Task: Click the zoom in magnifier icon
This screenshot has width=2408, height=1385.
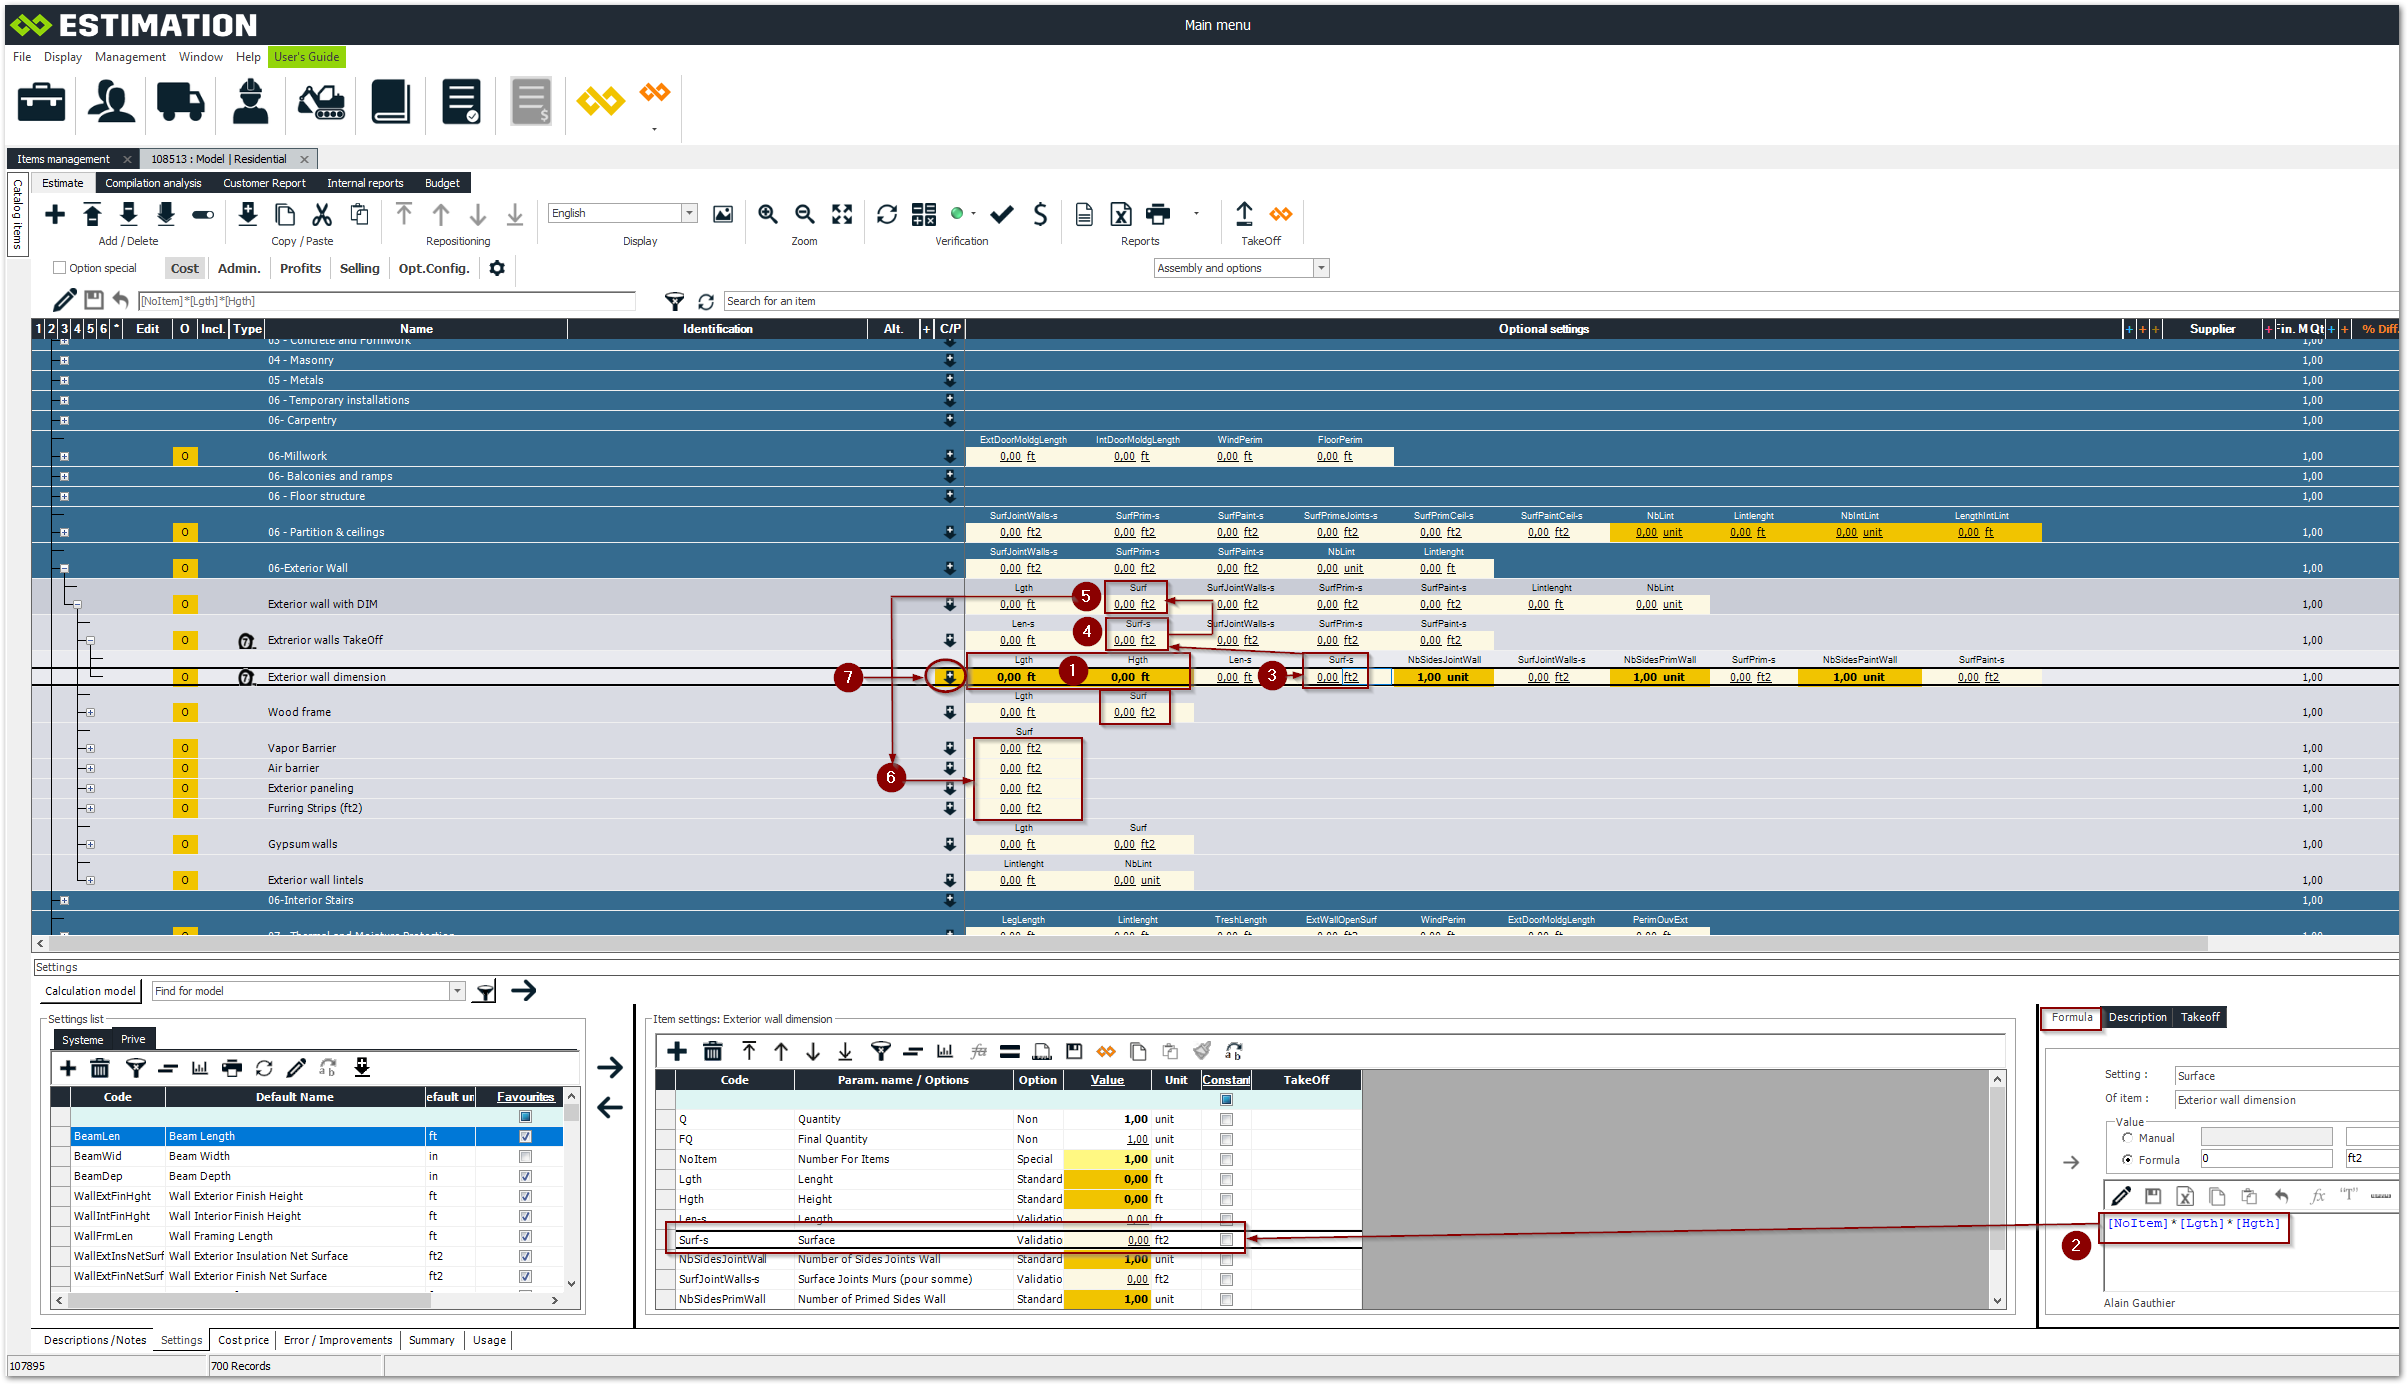Action: pos(767,214)
